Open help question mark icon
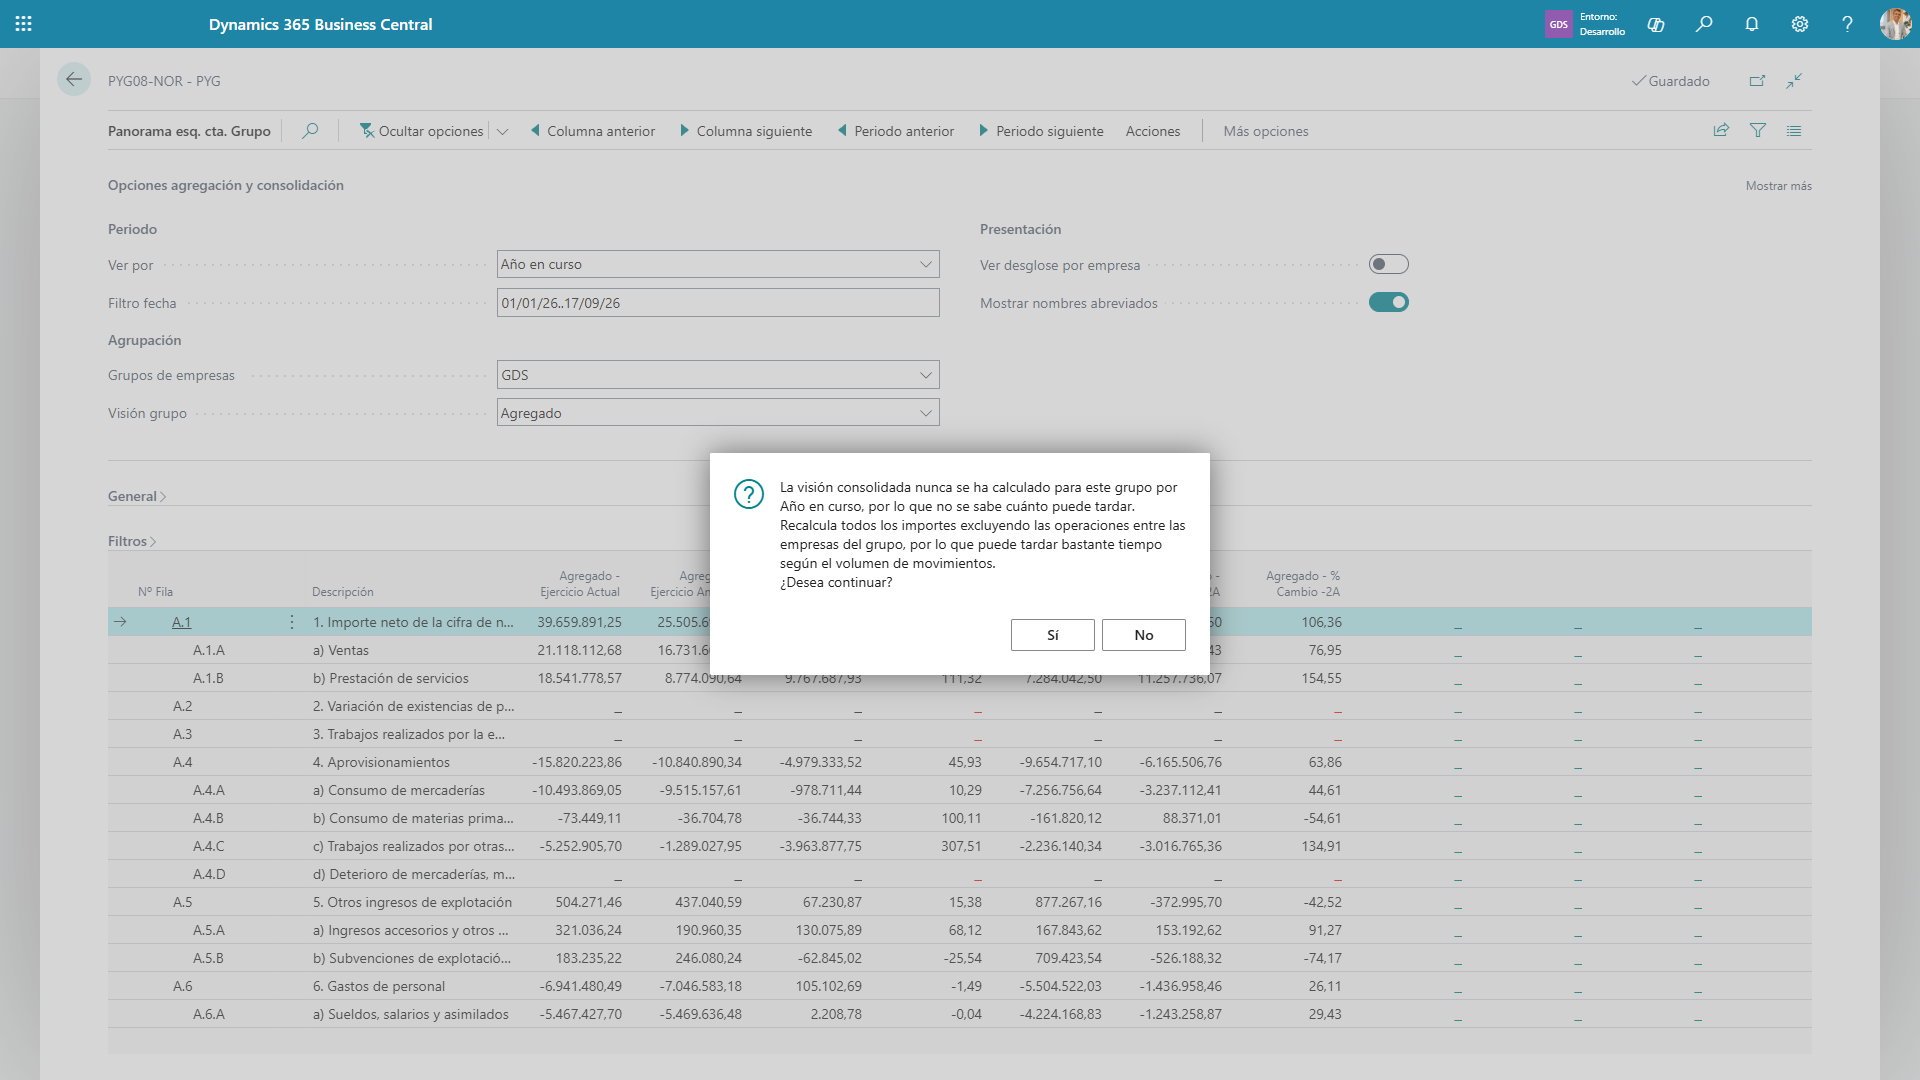1920x1080 pixels. (1847, 24)
